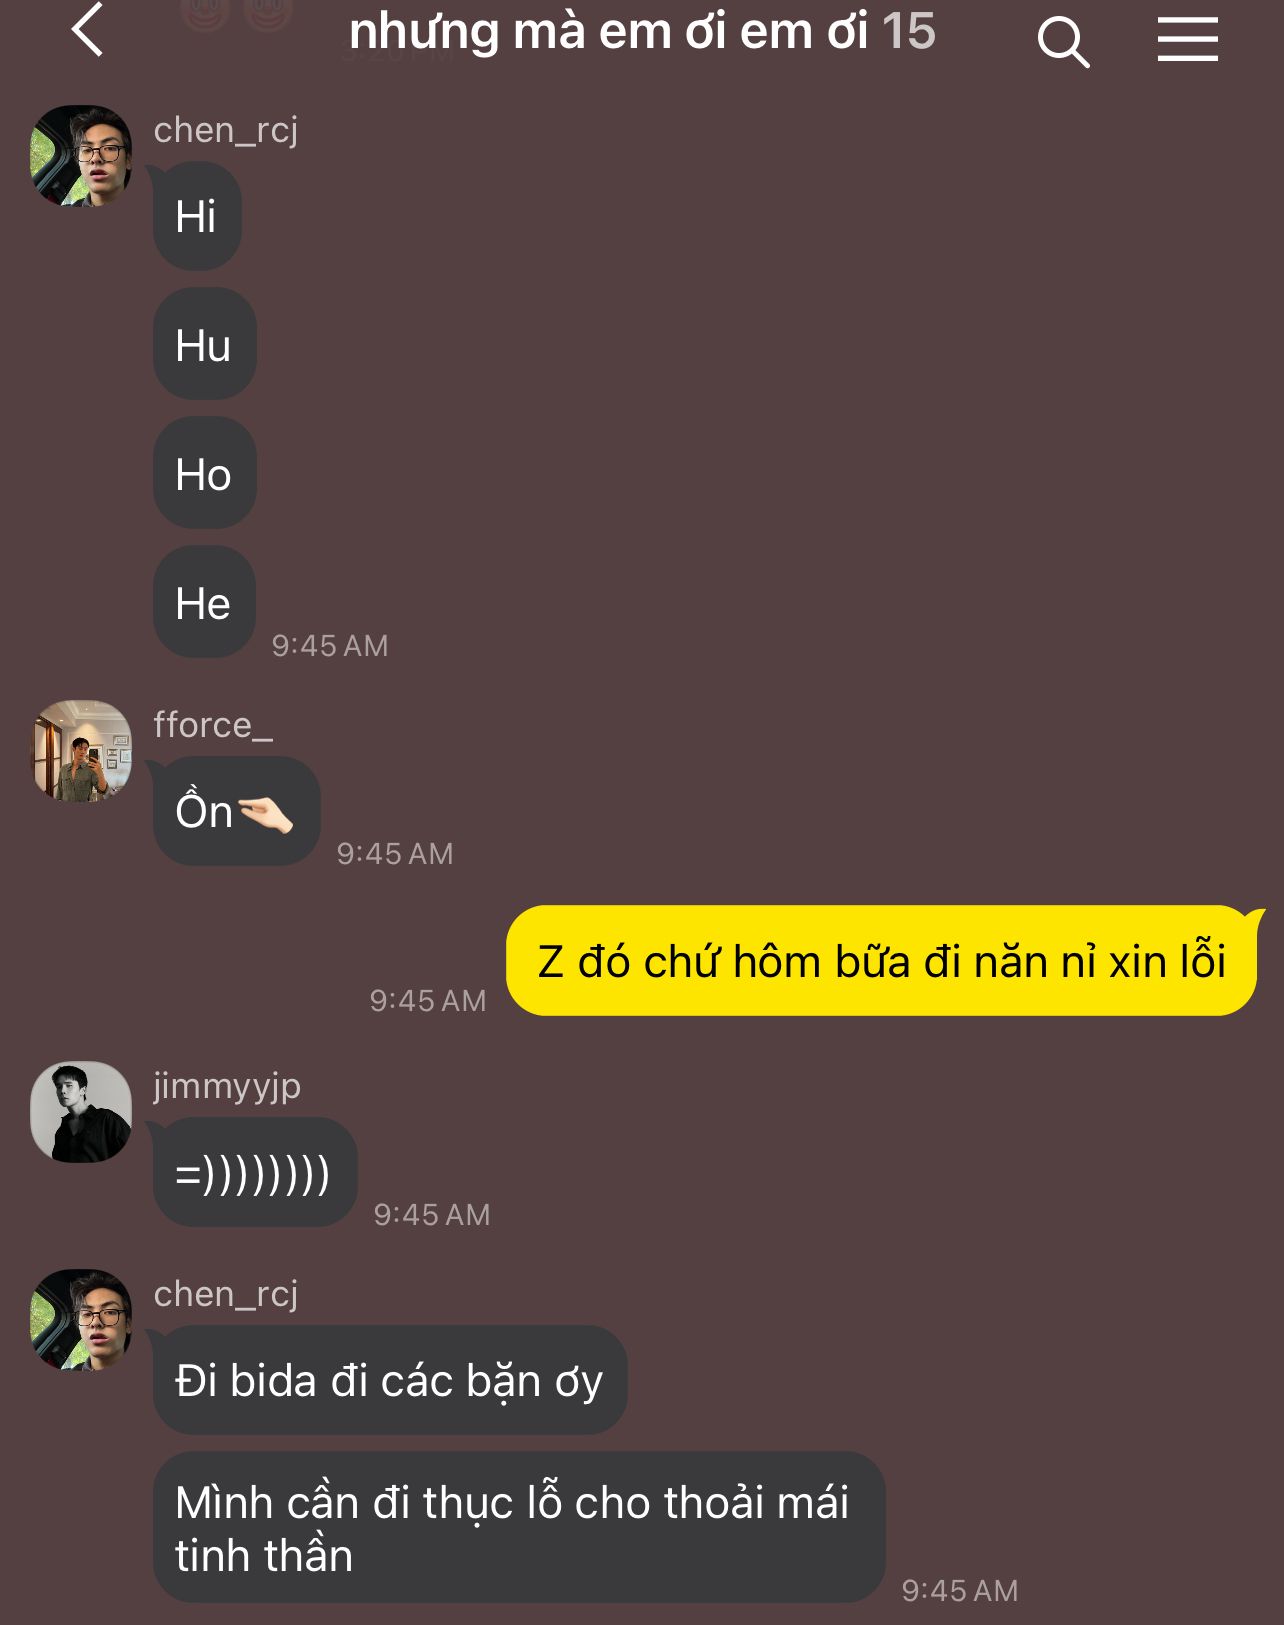Tap jimmyyjp's profile avatar
1284x1625 pixels.
tap(82, 1112)
